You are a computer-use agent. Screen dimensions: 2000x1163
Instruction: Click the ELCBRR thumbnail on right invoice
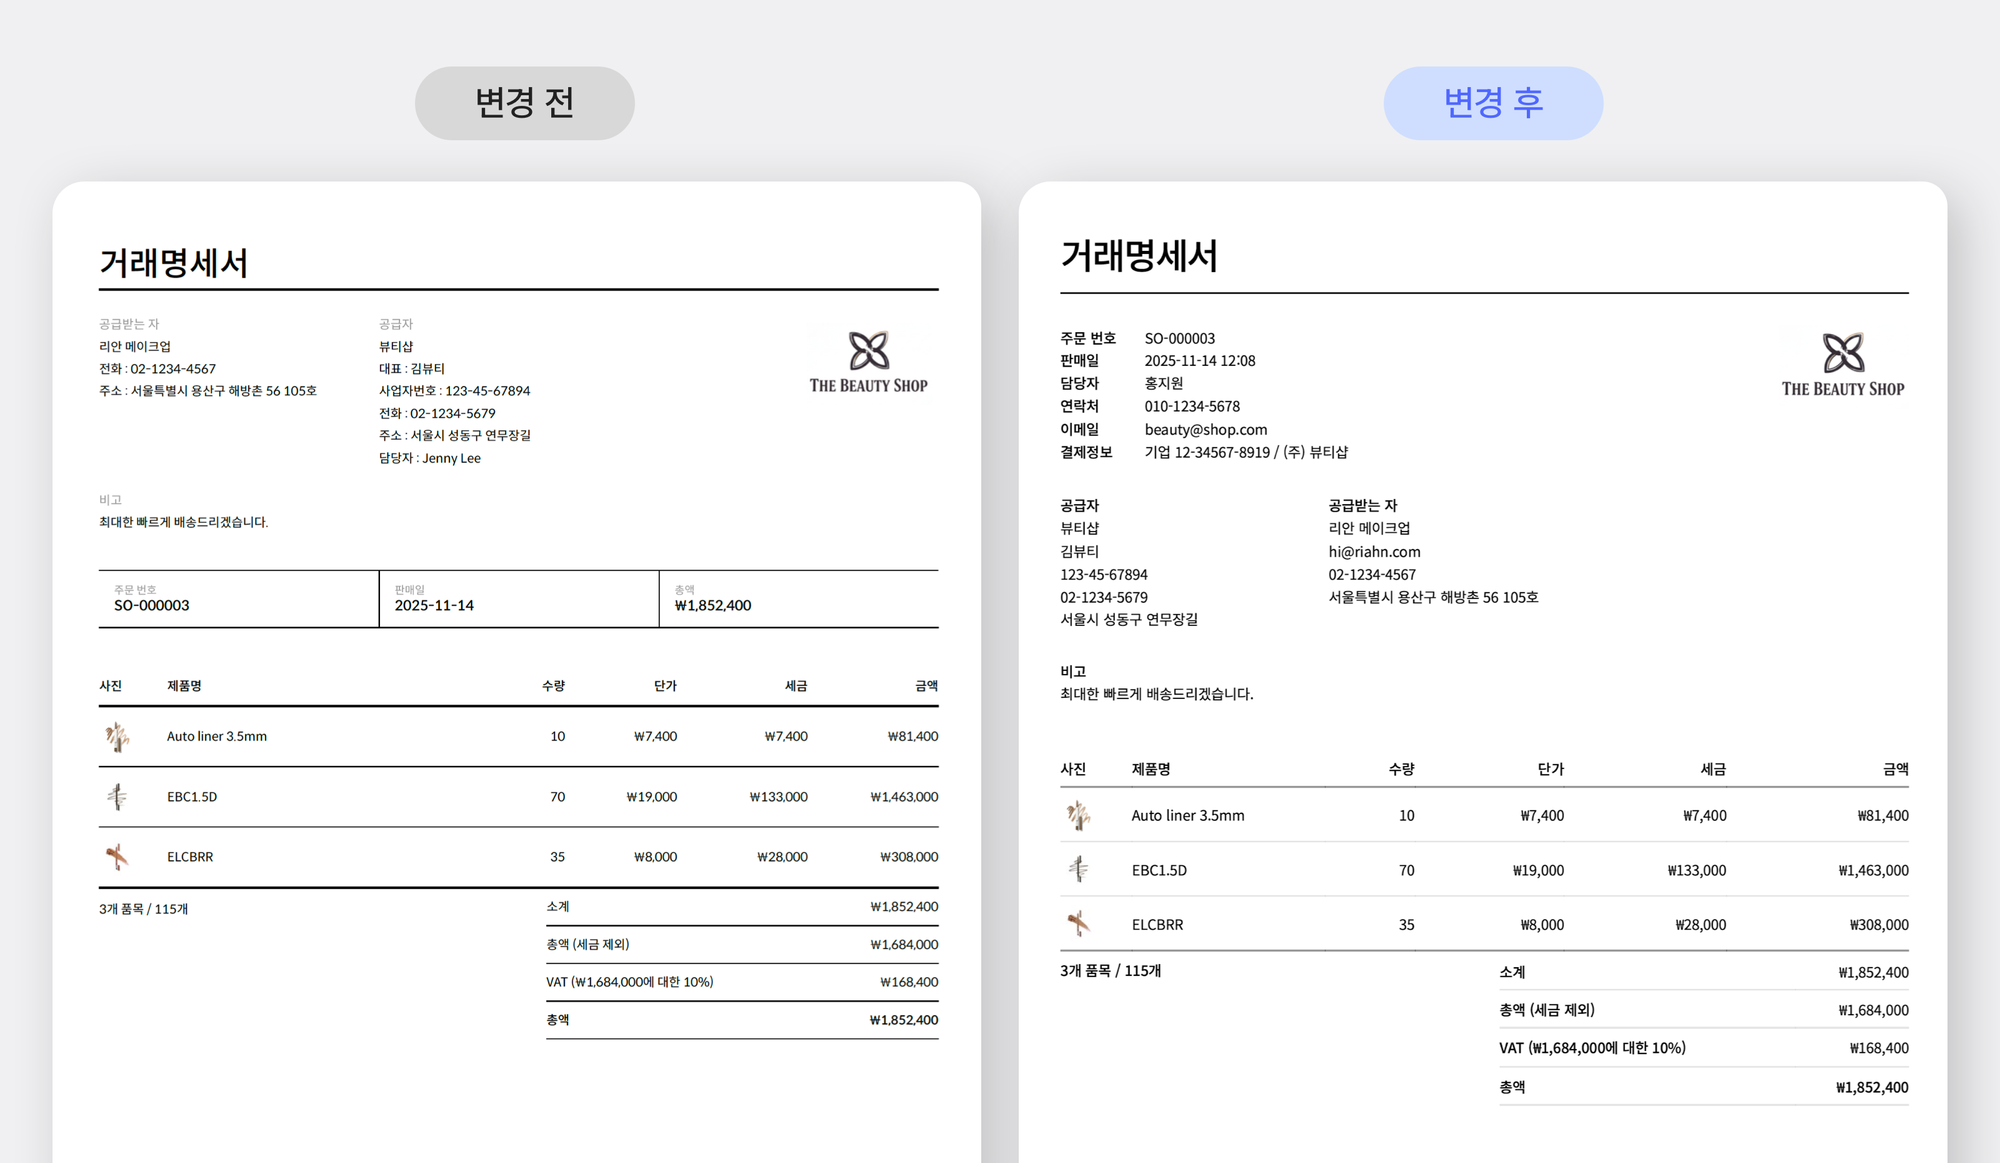[x=1078, y=924]
